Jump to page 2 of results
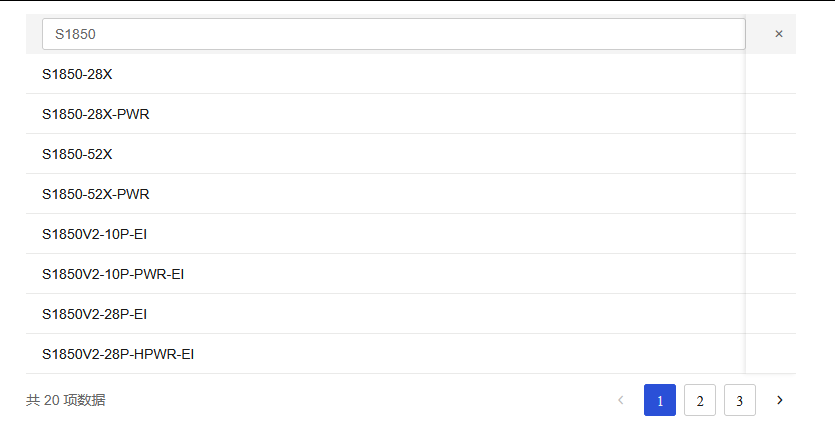The width and height of the screenshot is (835, 435). coord(700,400)
